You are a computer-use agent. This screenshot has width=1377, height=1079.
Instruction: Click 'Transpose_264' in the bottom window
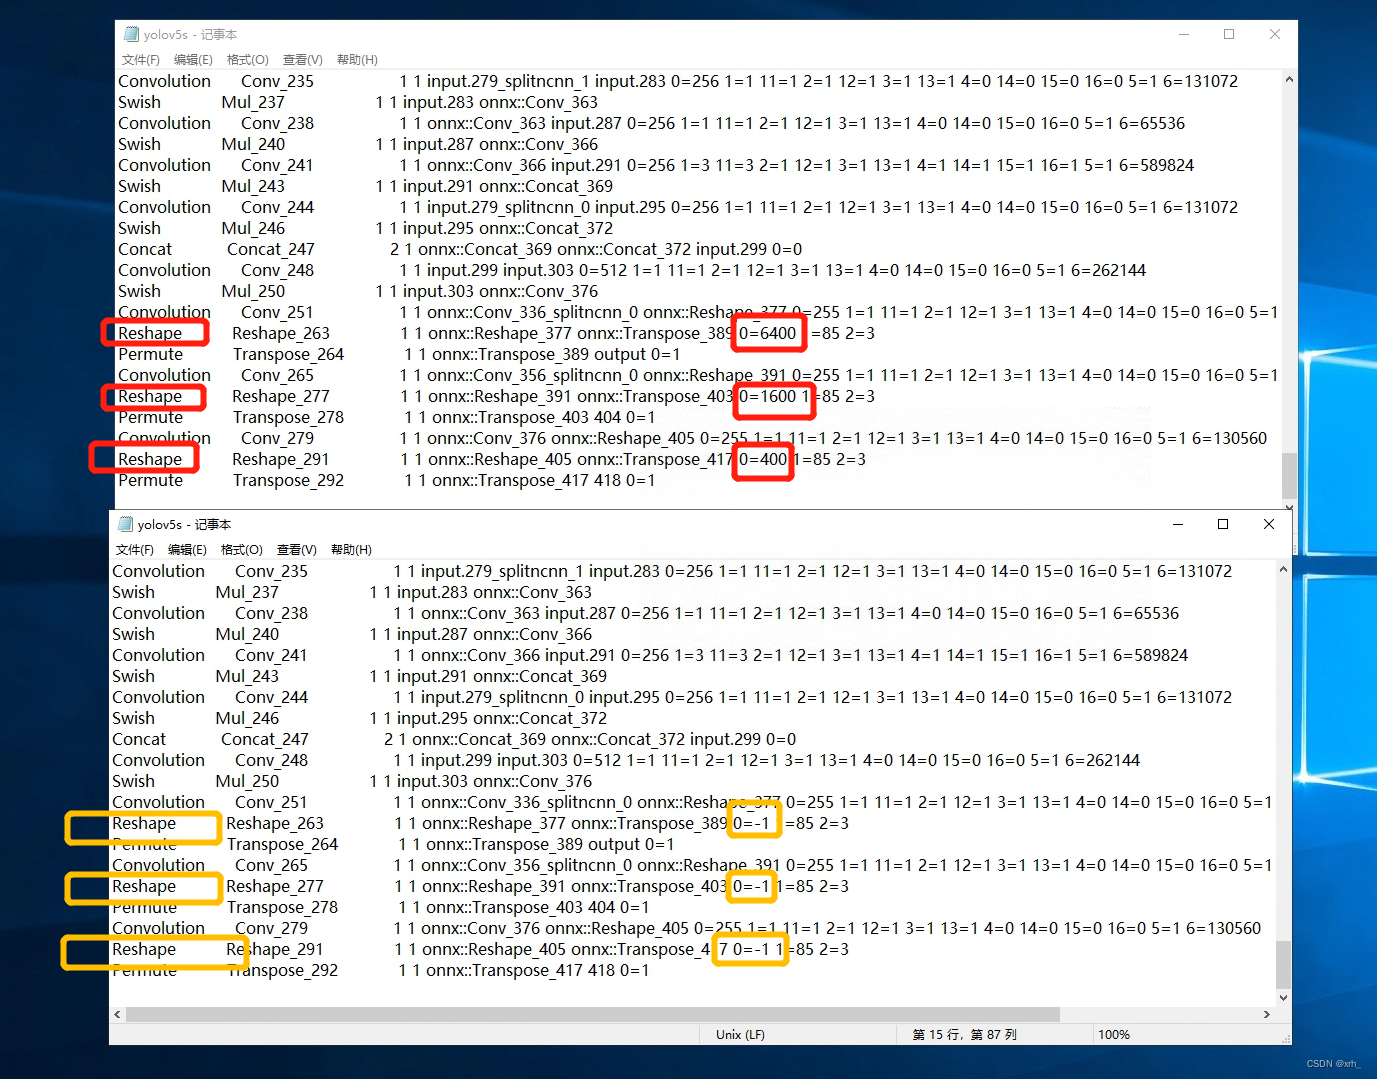(x=282, y=844)
